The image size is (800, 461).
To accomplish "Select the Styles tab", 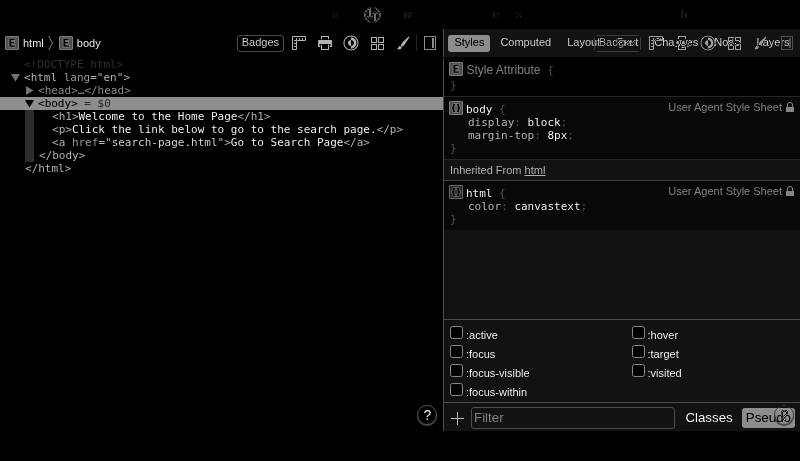I will [469, 42].
